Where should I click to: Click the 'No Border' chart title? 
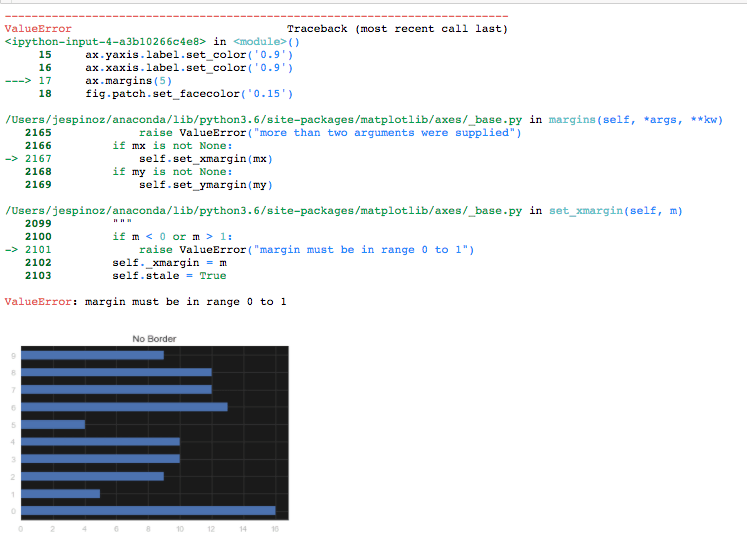154,339
